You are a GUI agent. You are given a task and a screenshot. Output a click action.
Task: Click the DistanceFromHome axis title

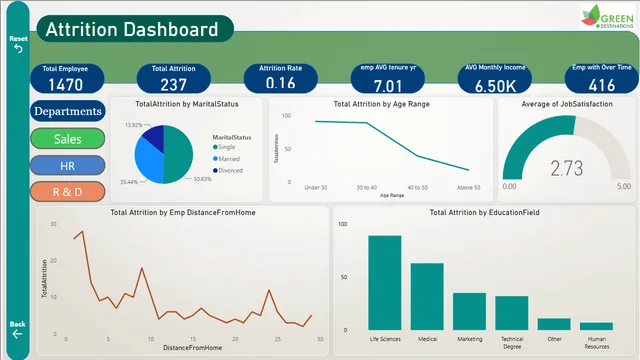193,348
